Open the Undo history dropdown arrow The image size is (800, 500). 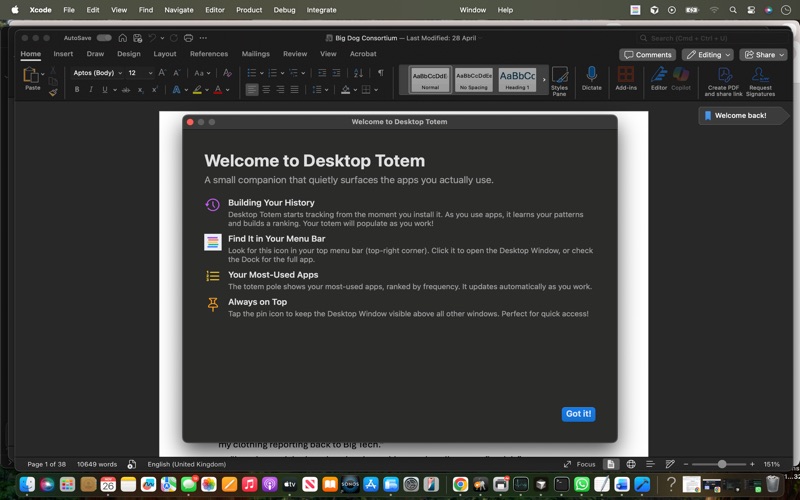coord(162,38)
